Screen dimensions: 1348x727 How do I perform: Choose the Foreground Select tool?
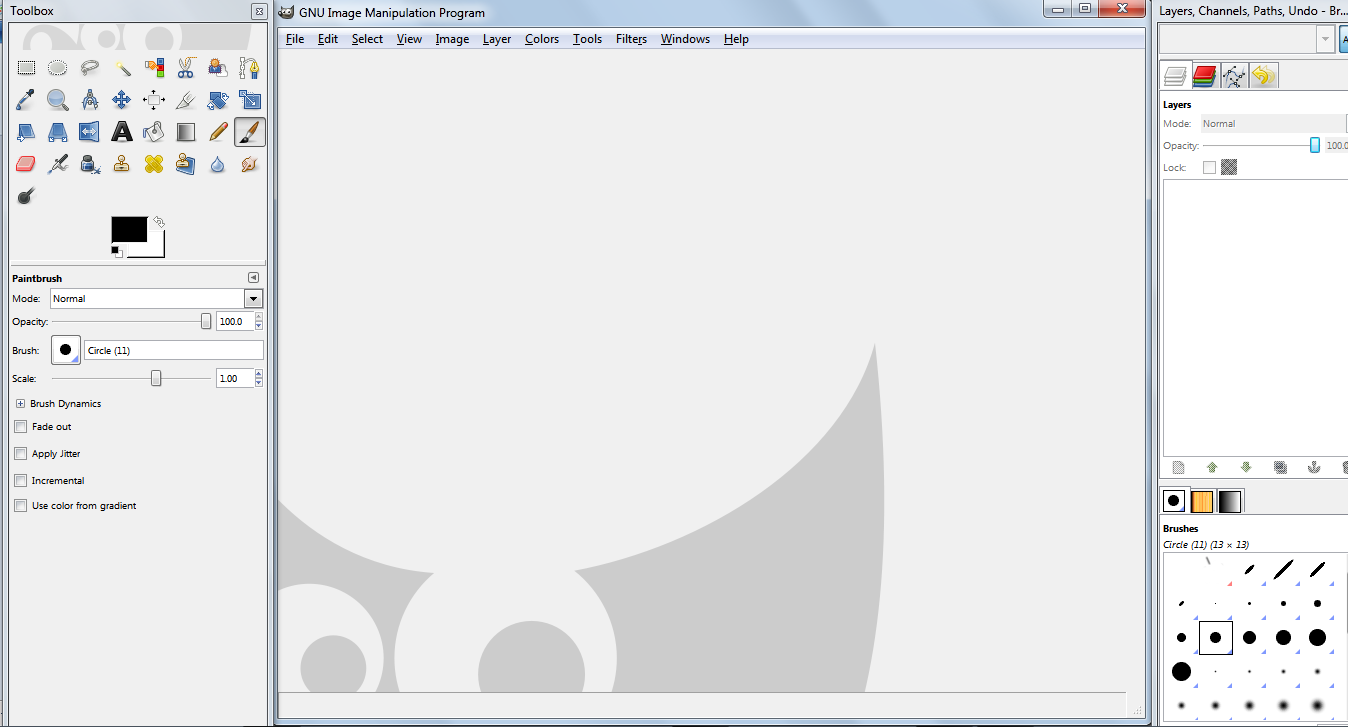tap(218, 68)
